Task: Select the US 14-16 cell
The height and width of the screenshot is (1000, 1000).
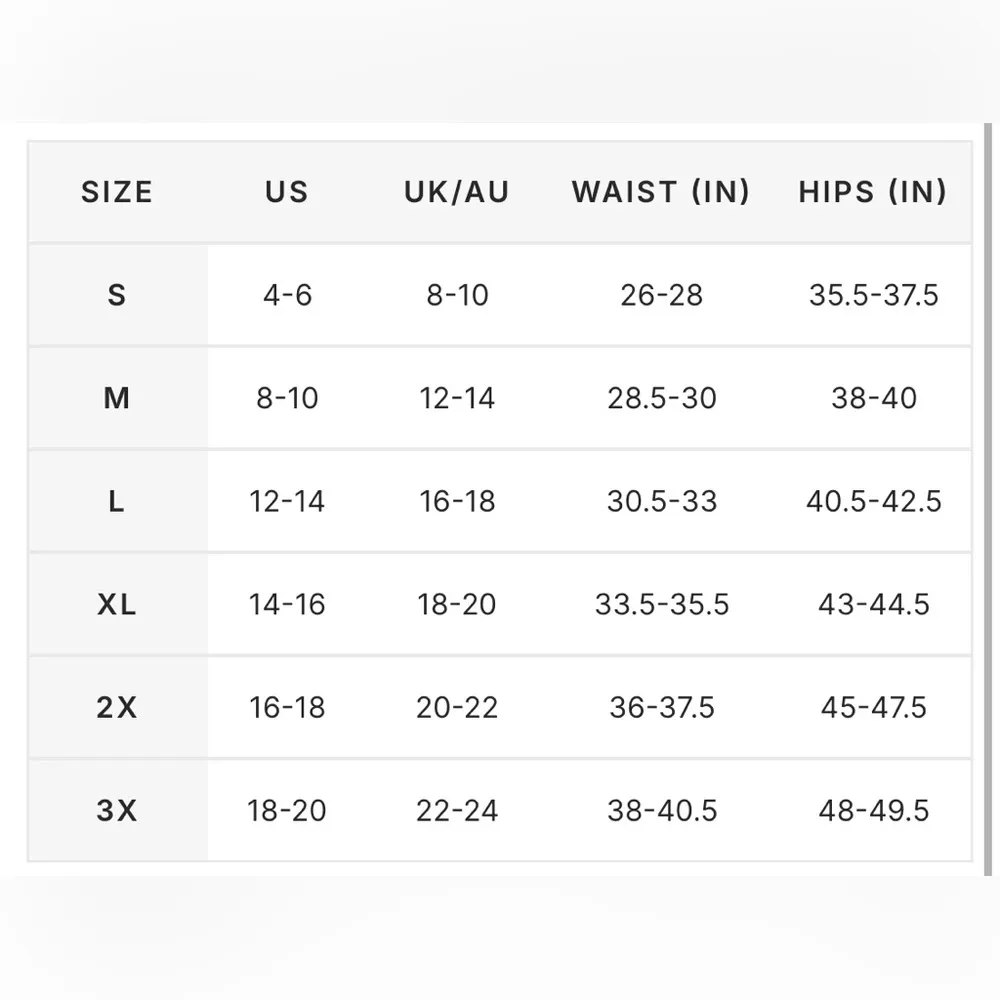Action: (x=287, y=604)
